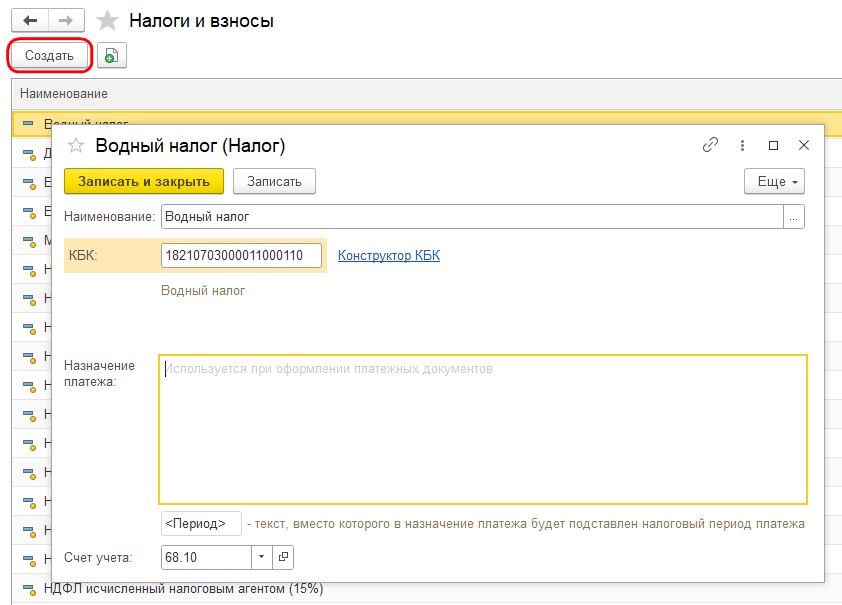Open the Счет учета 68.10 account card
The height and width of the screenshot is (605, 842).
tap(283, 557)
